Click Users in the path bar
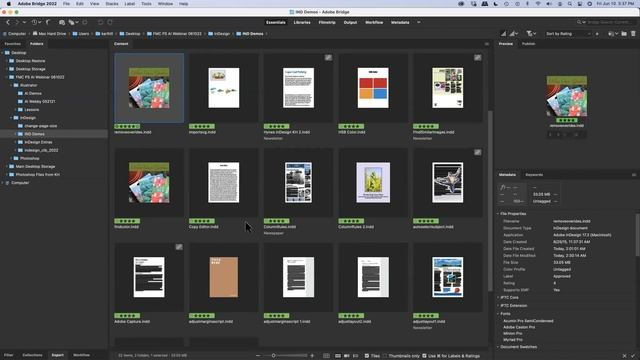Screen dimensions: 640x360 point(81,34)
